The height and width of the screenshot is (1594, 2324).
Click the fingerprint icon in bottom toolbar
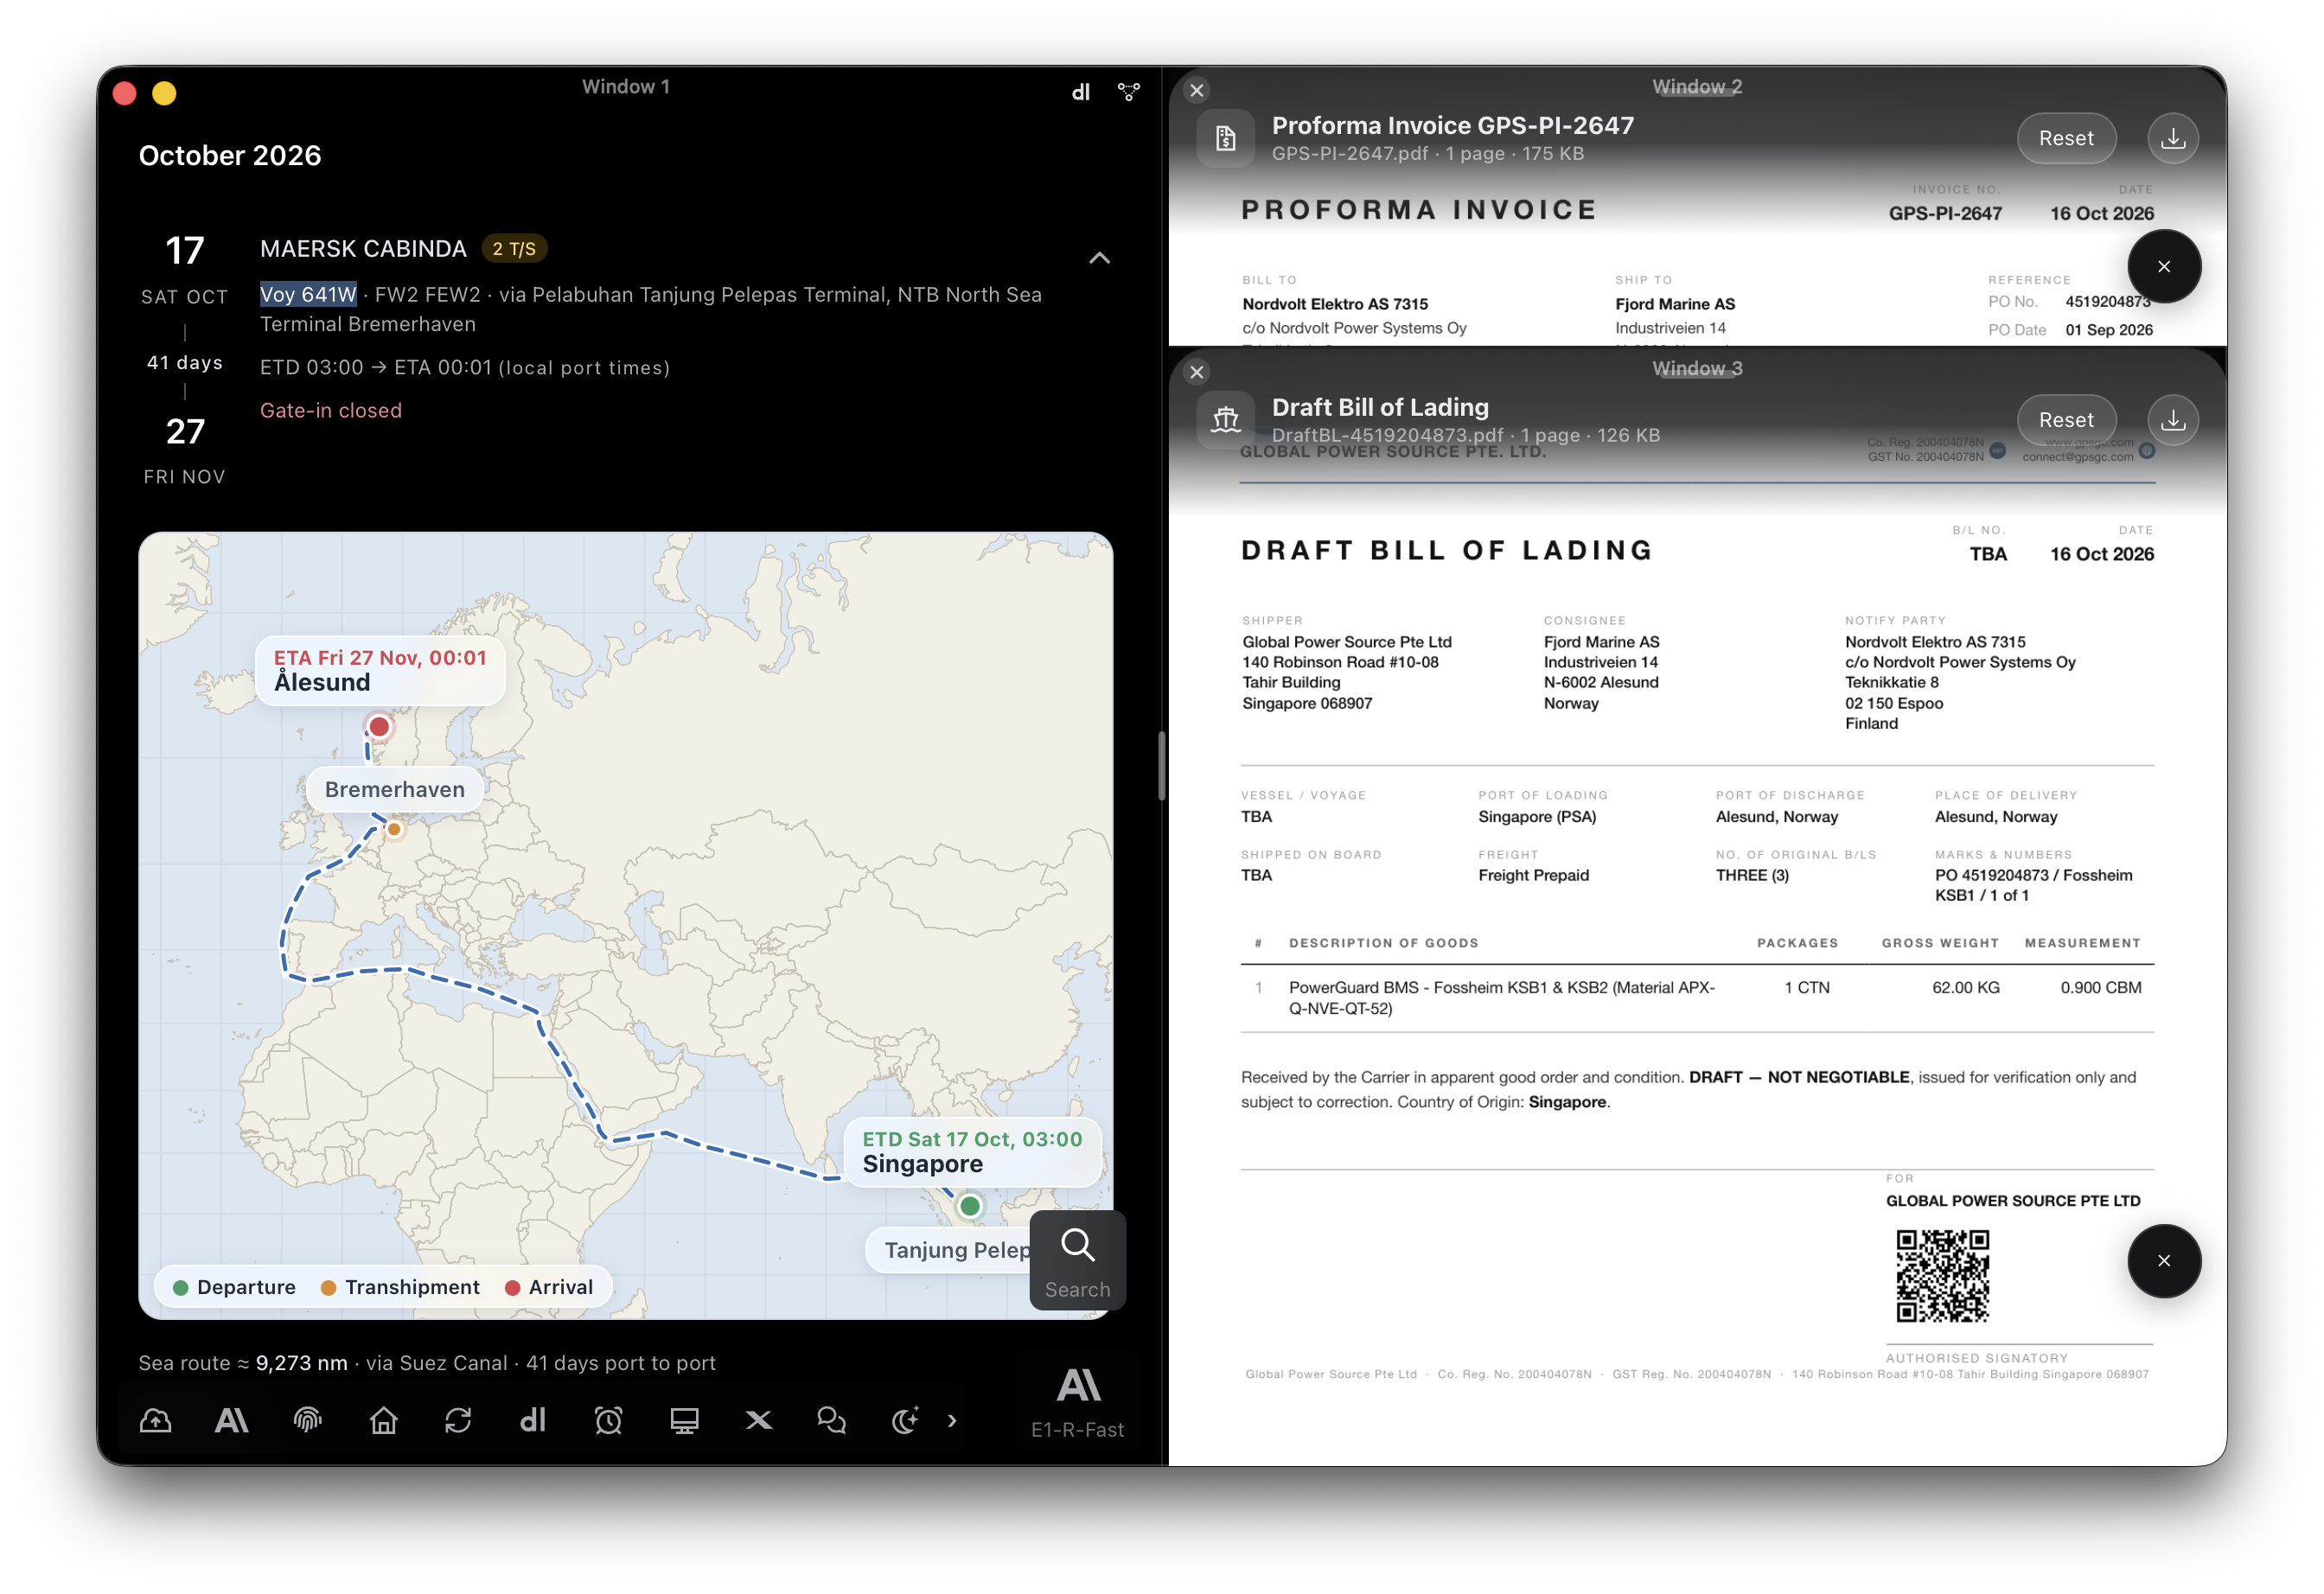click(x=308, y=1420)
